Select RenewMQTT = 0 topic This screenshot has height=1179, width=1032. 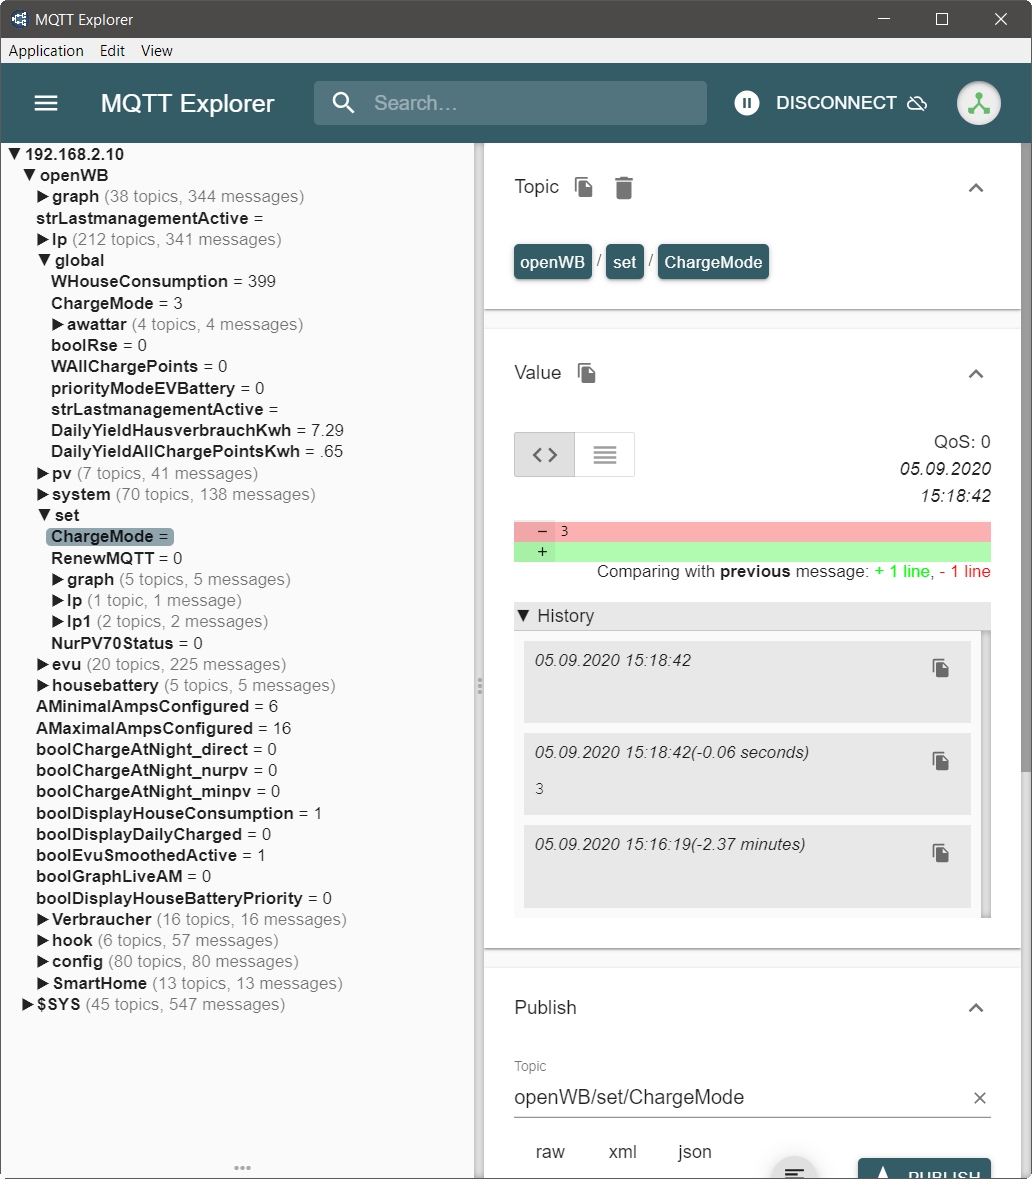117,558
